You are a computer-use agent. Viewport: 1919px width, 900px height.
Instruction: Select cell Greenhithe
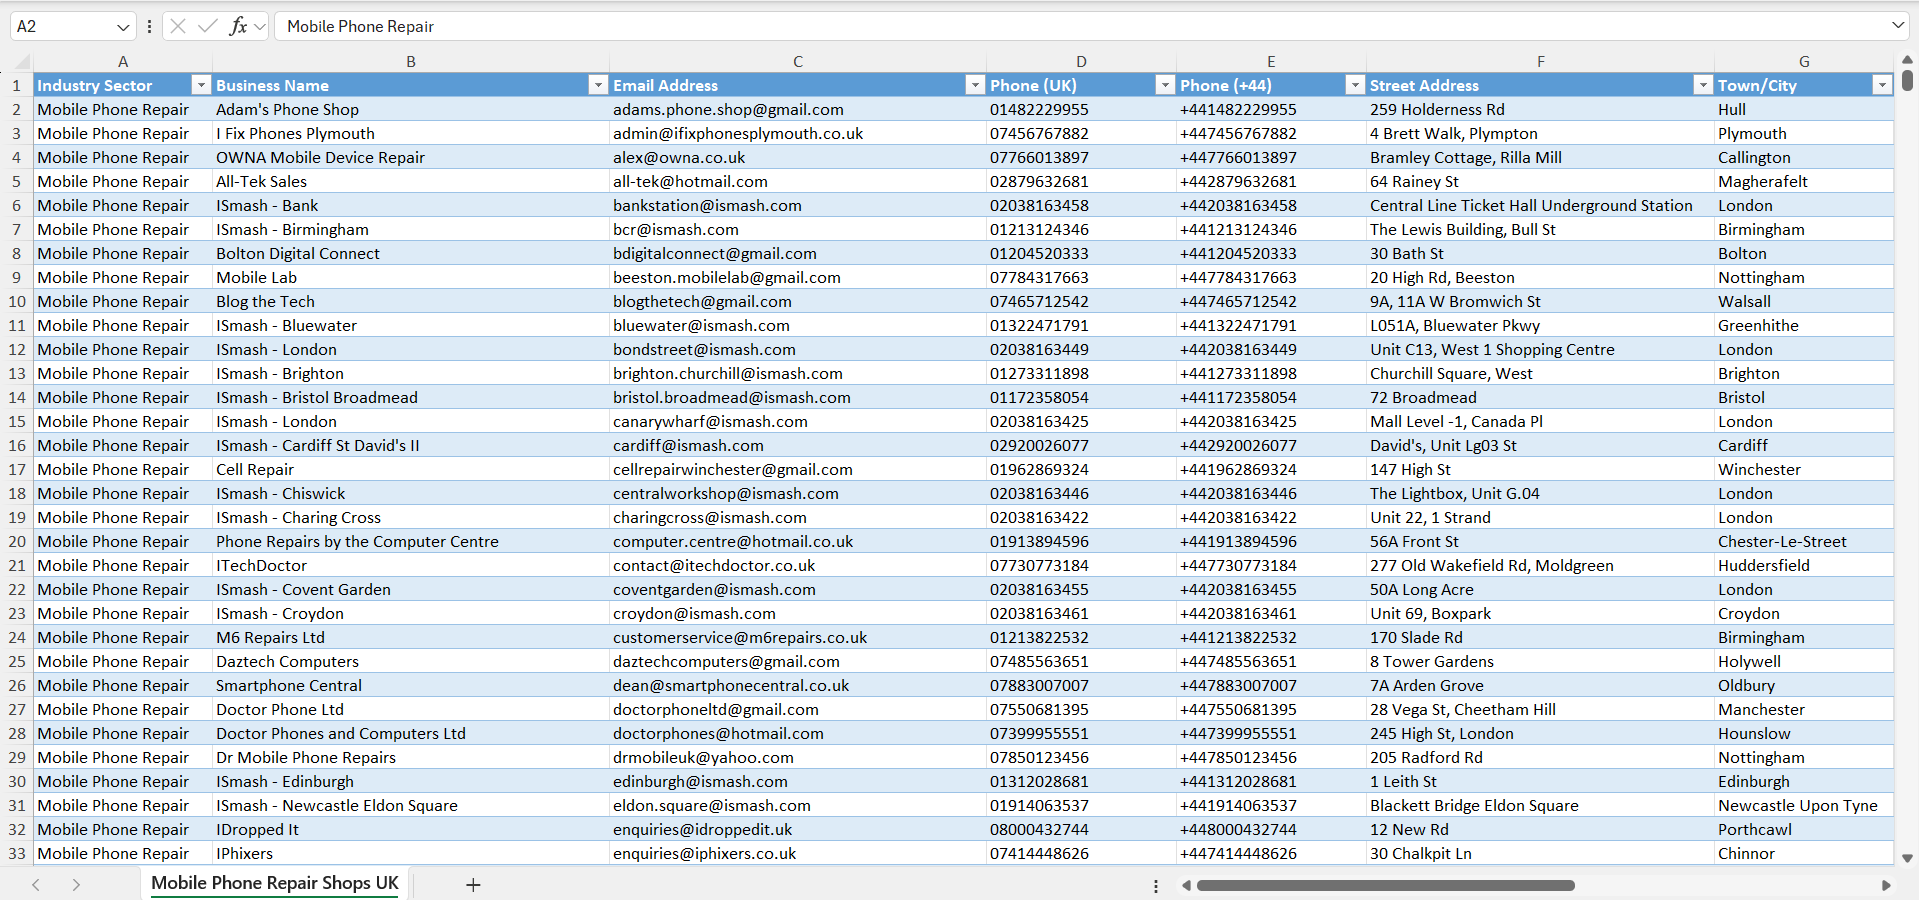[x=1804, y=325]
